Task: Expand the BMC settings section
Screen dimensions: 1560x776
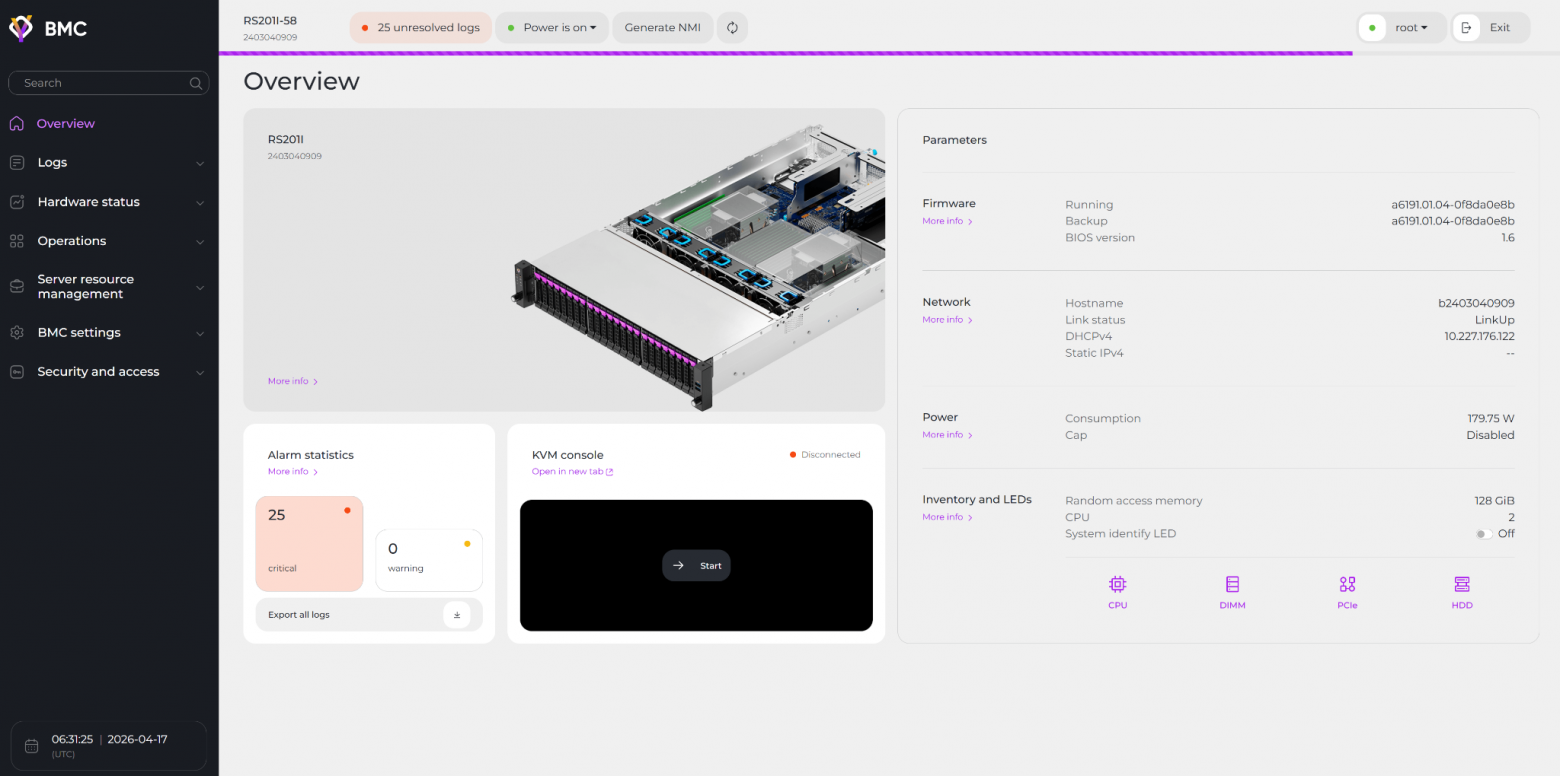Action: [x=108, y=333]
